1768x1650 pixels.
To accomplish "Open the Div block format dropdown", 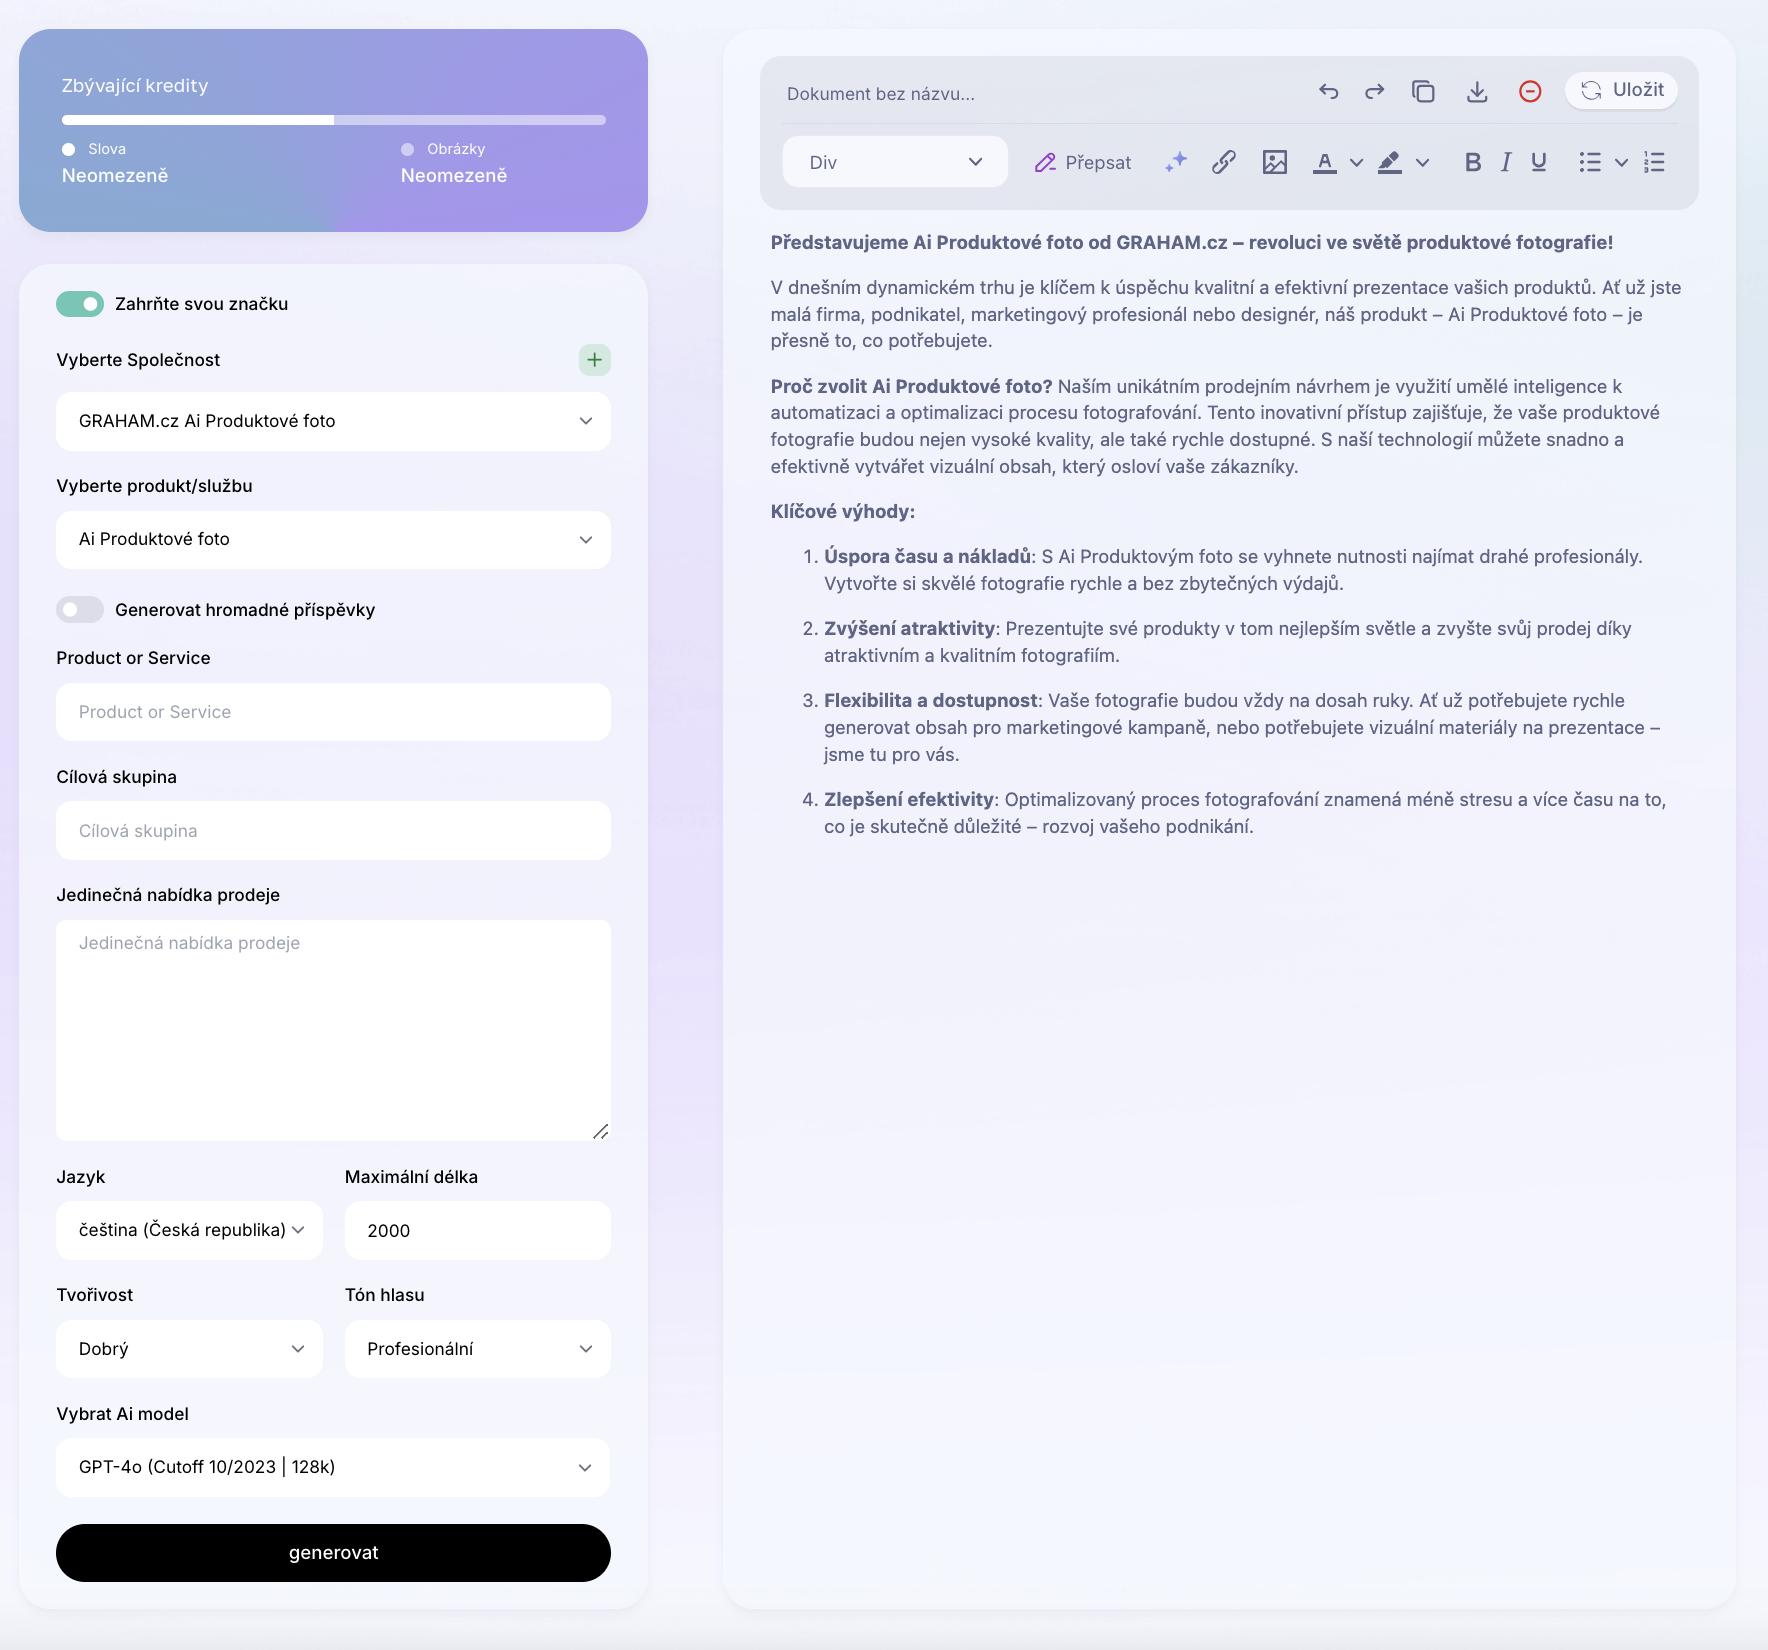I will click(x=895, y=162).
